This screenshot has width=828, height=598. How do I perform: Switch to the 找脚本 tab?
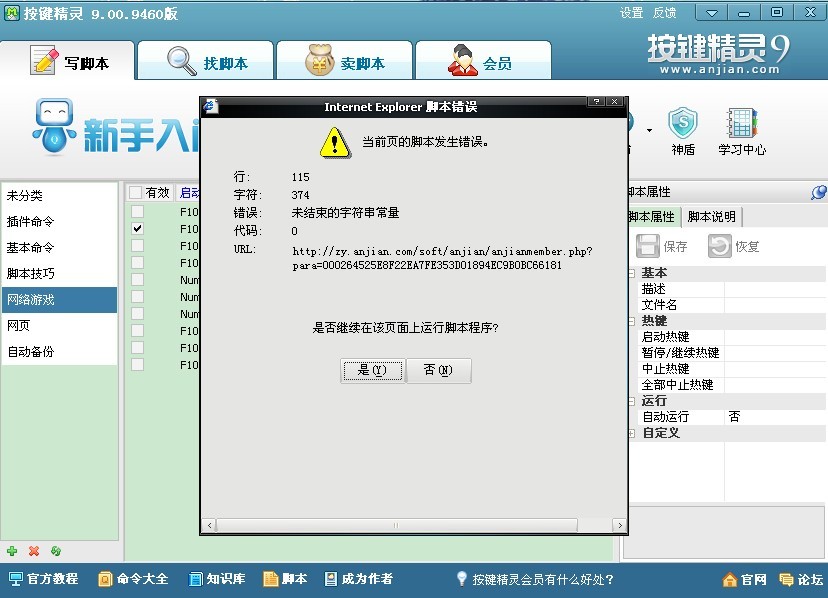[205, 62]
